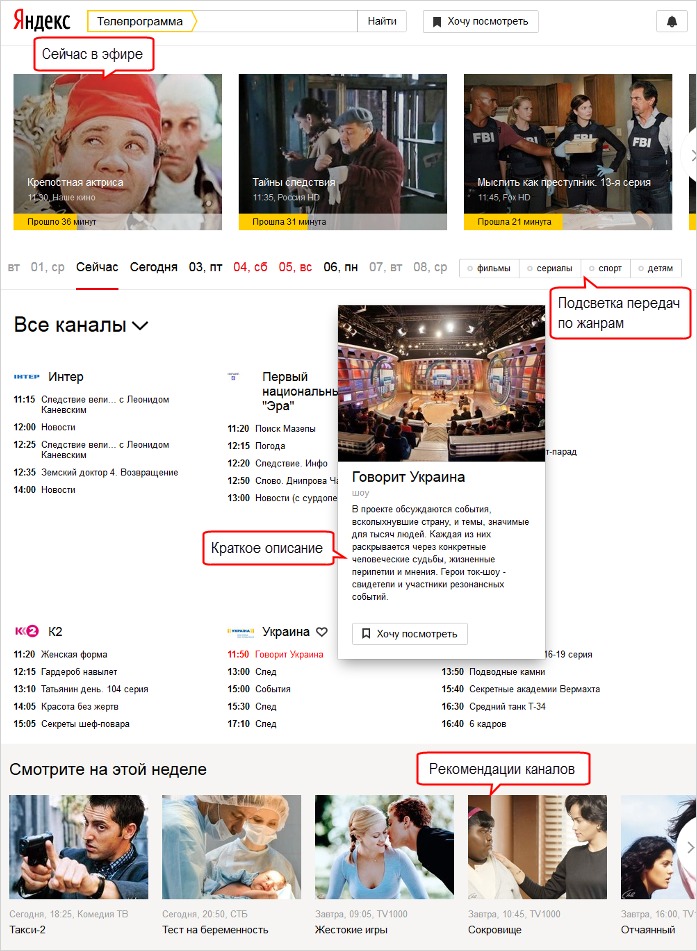The height and width of the screenshot is (951, 697).
Task: Show next items in Сейчас в эфире carousel
Action: 691,155
